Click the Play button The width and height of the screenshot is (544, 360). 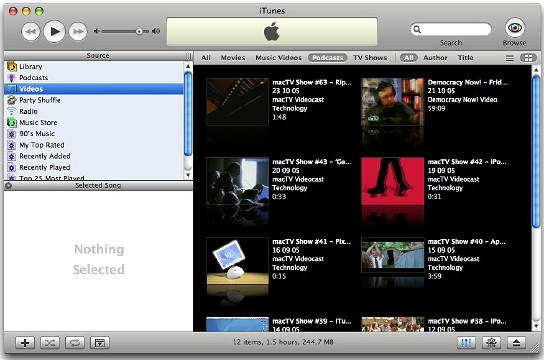(54, 31)
